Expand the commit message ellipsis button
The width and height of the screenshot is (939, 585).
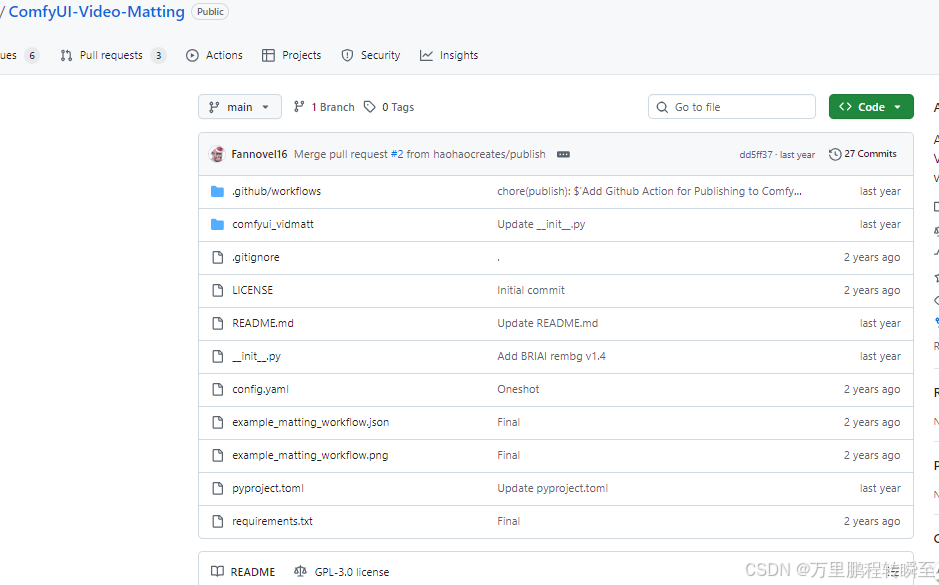563,154
